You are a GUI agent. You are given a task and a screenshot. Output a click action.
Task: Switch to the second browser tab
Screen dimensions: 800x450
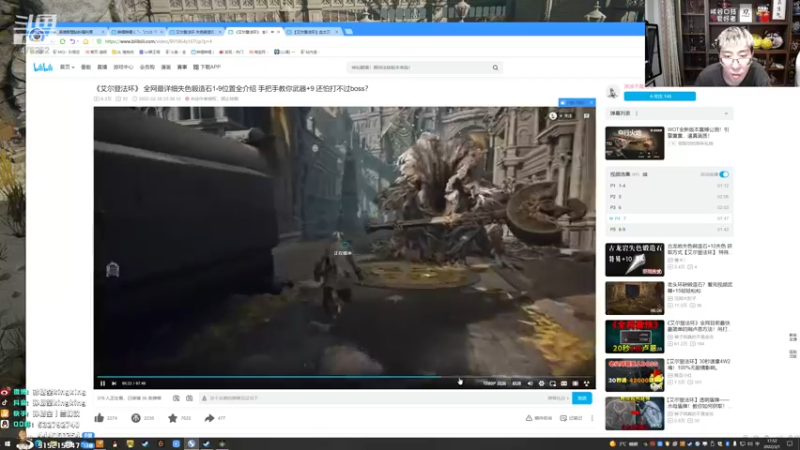[137, 32]
